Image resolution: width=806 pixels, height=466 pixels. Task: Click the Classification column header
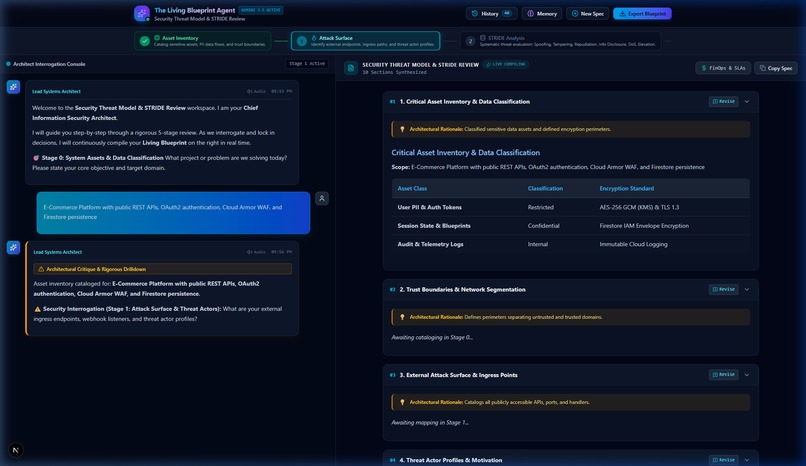(x=545, y=189)
